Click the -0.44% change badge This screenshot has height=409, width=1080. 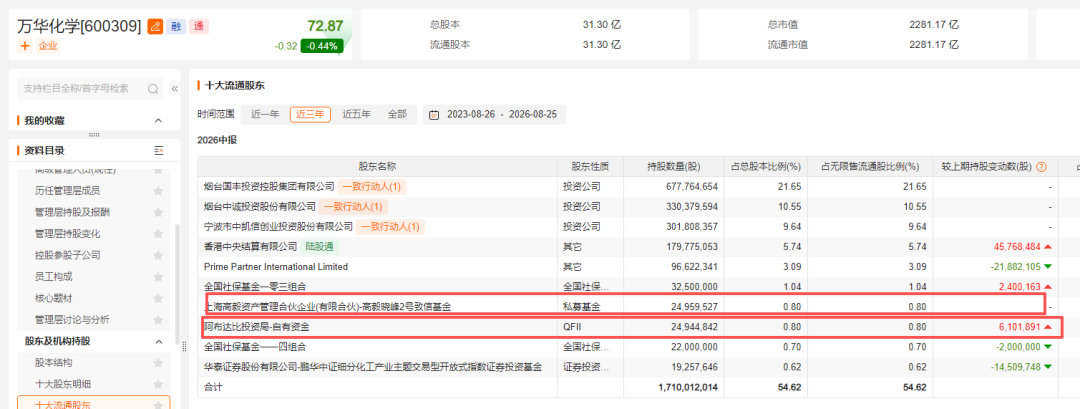click(322, 46)
